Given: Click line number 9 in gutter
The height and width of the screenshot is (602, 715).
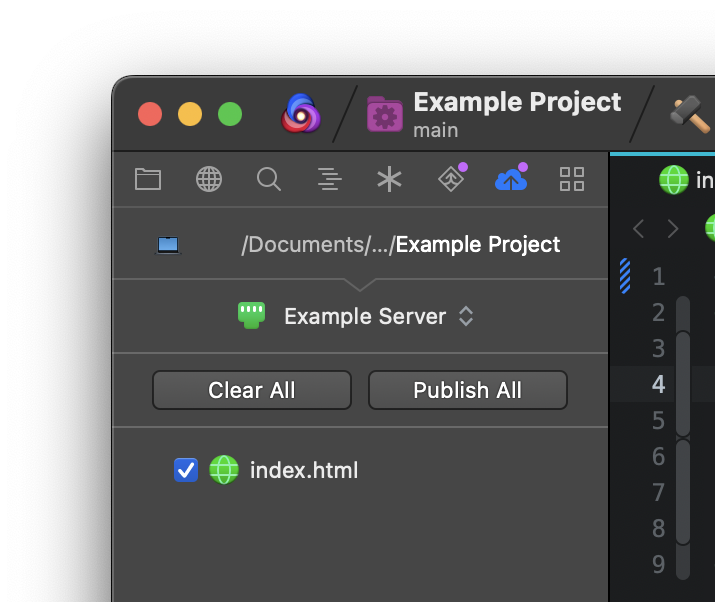Looking at the screenshot, I should pyautogui.click(x=658, y=564).
